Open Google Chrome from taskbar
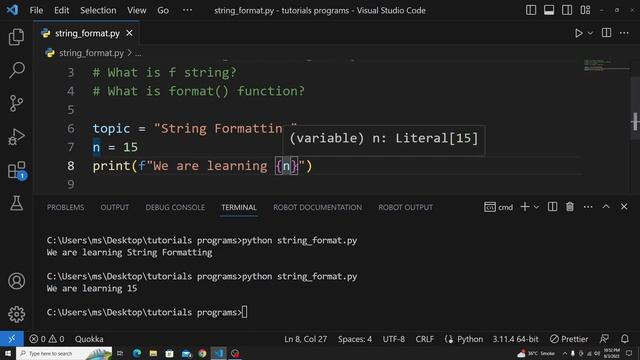The image size is (640, 360). pos(202,353)
